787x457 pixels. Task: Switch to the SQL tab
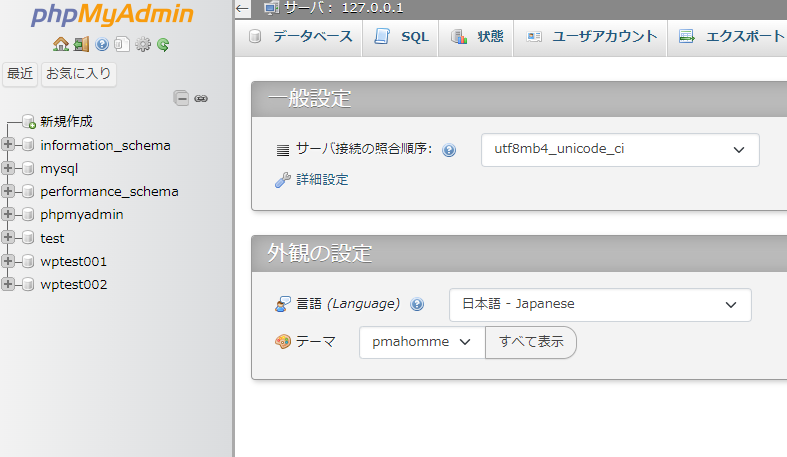402,37
